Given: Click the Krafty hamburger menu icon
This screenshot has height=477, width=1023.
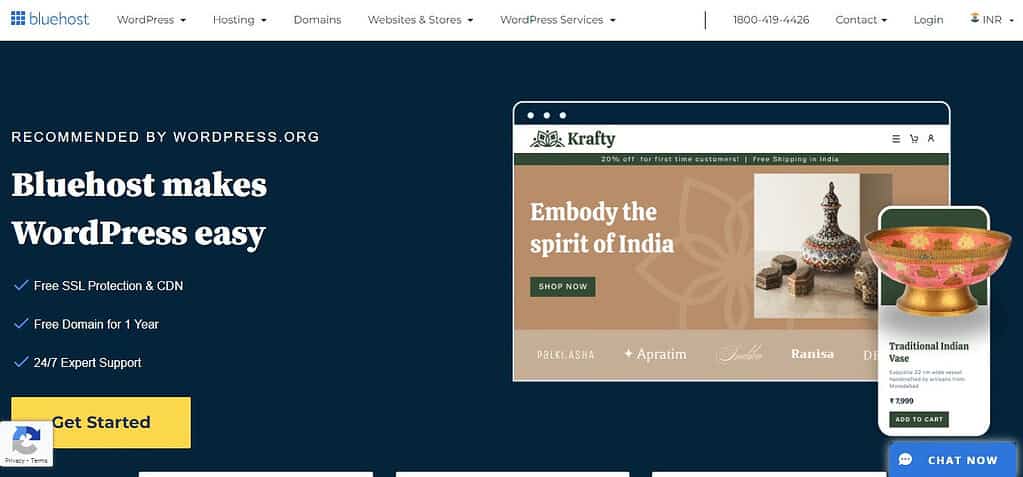Looking at the screenshot, I should click(x=896, y=138).
